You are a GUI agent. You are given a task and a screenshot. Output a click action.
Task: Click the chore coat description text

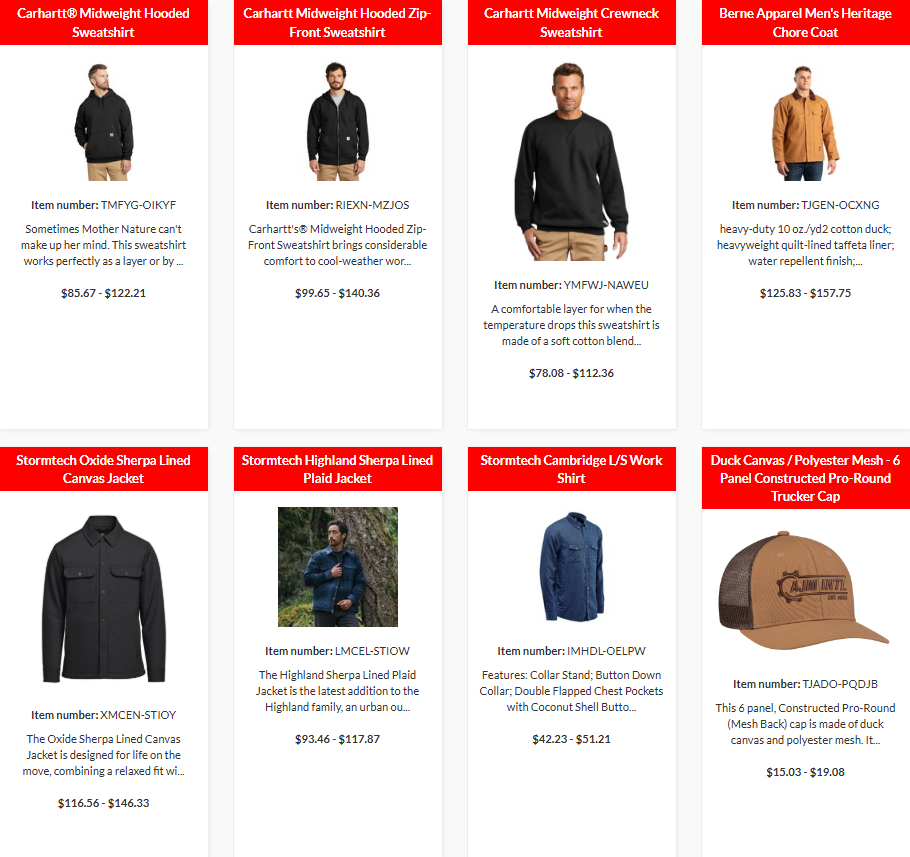pos(806,245)
